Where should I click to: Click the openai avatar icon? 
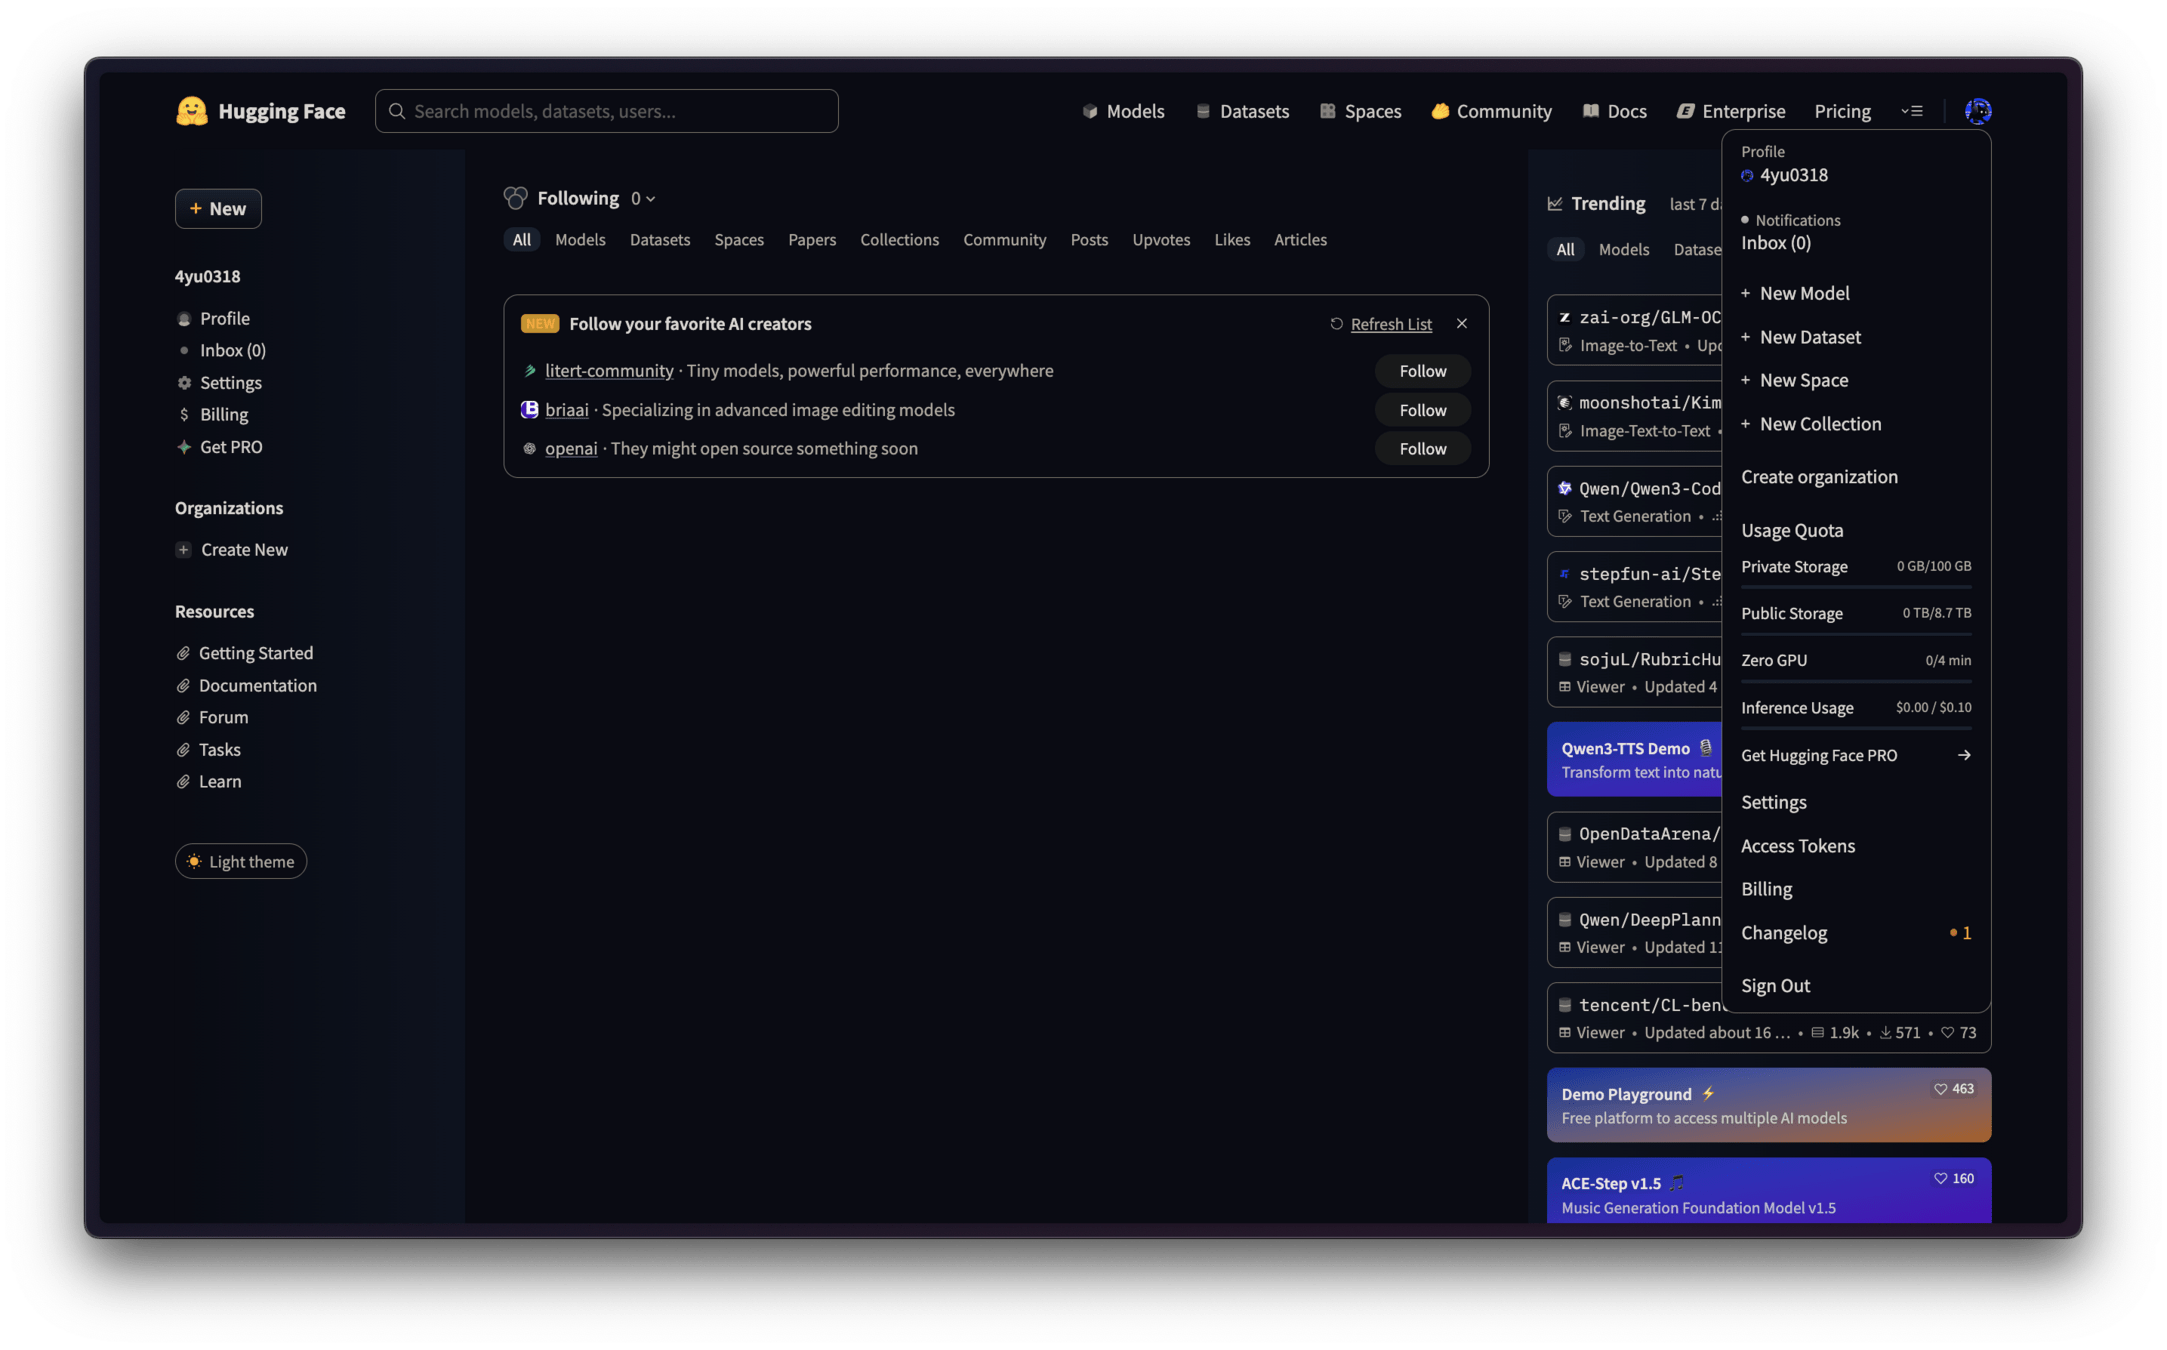click(x=530, y=449)
